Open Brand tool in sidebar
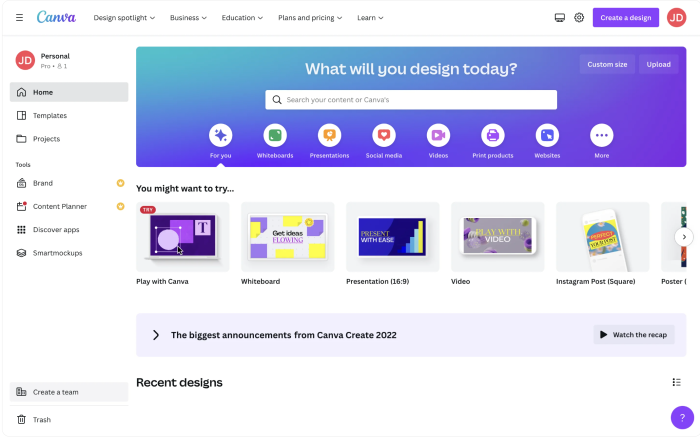This screenshot has width=700, height=438. pos(69,183)
